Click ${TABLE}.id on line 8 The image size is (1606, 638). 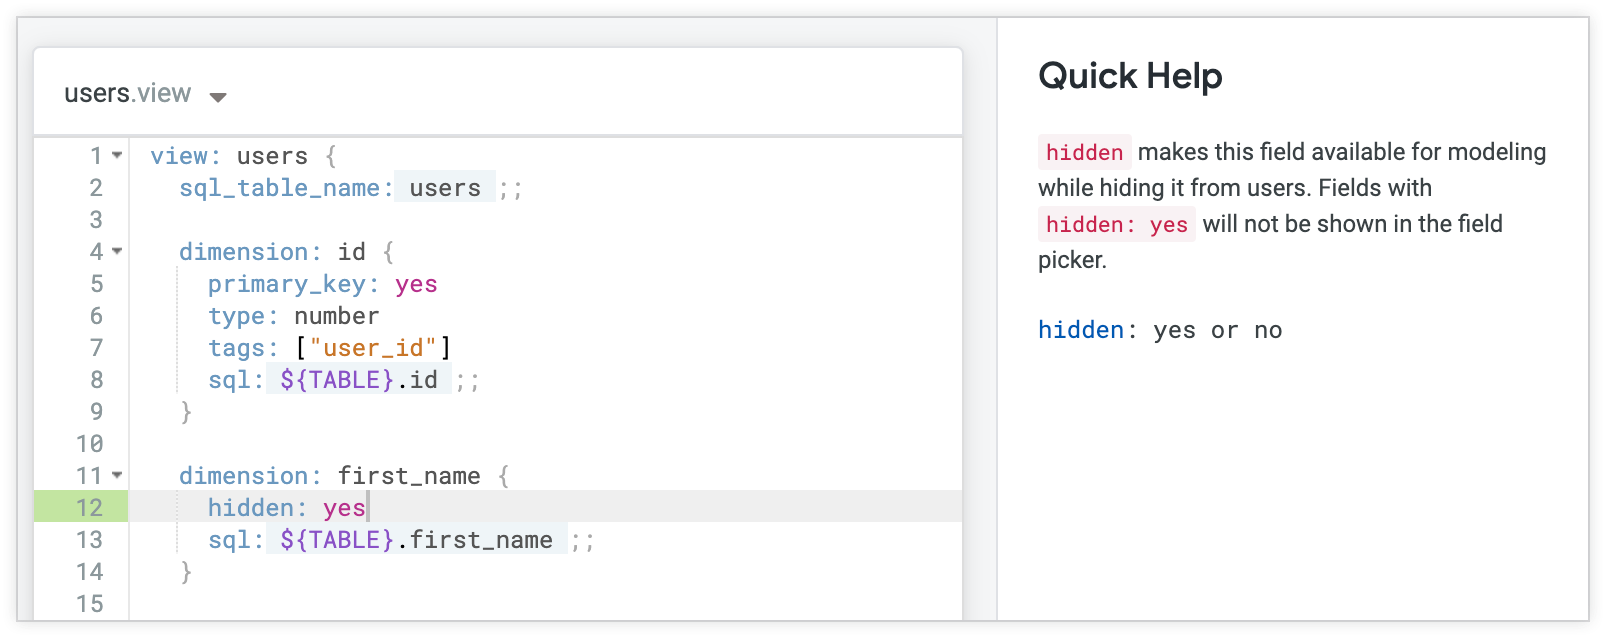(358, 380)
